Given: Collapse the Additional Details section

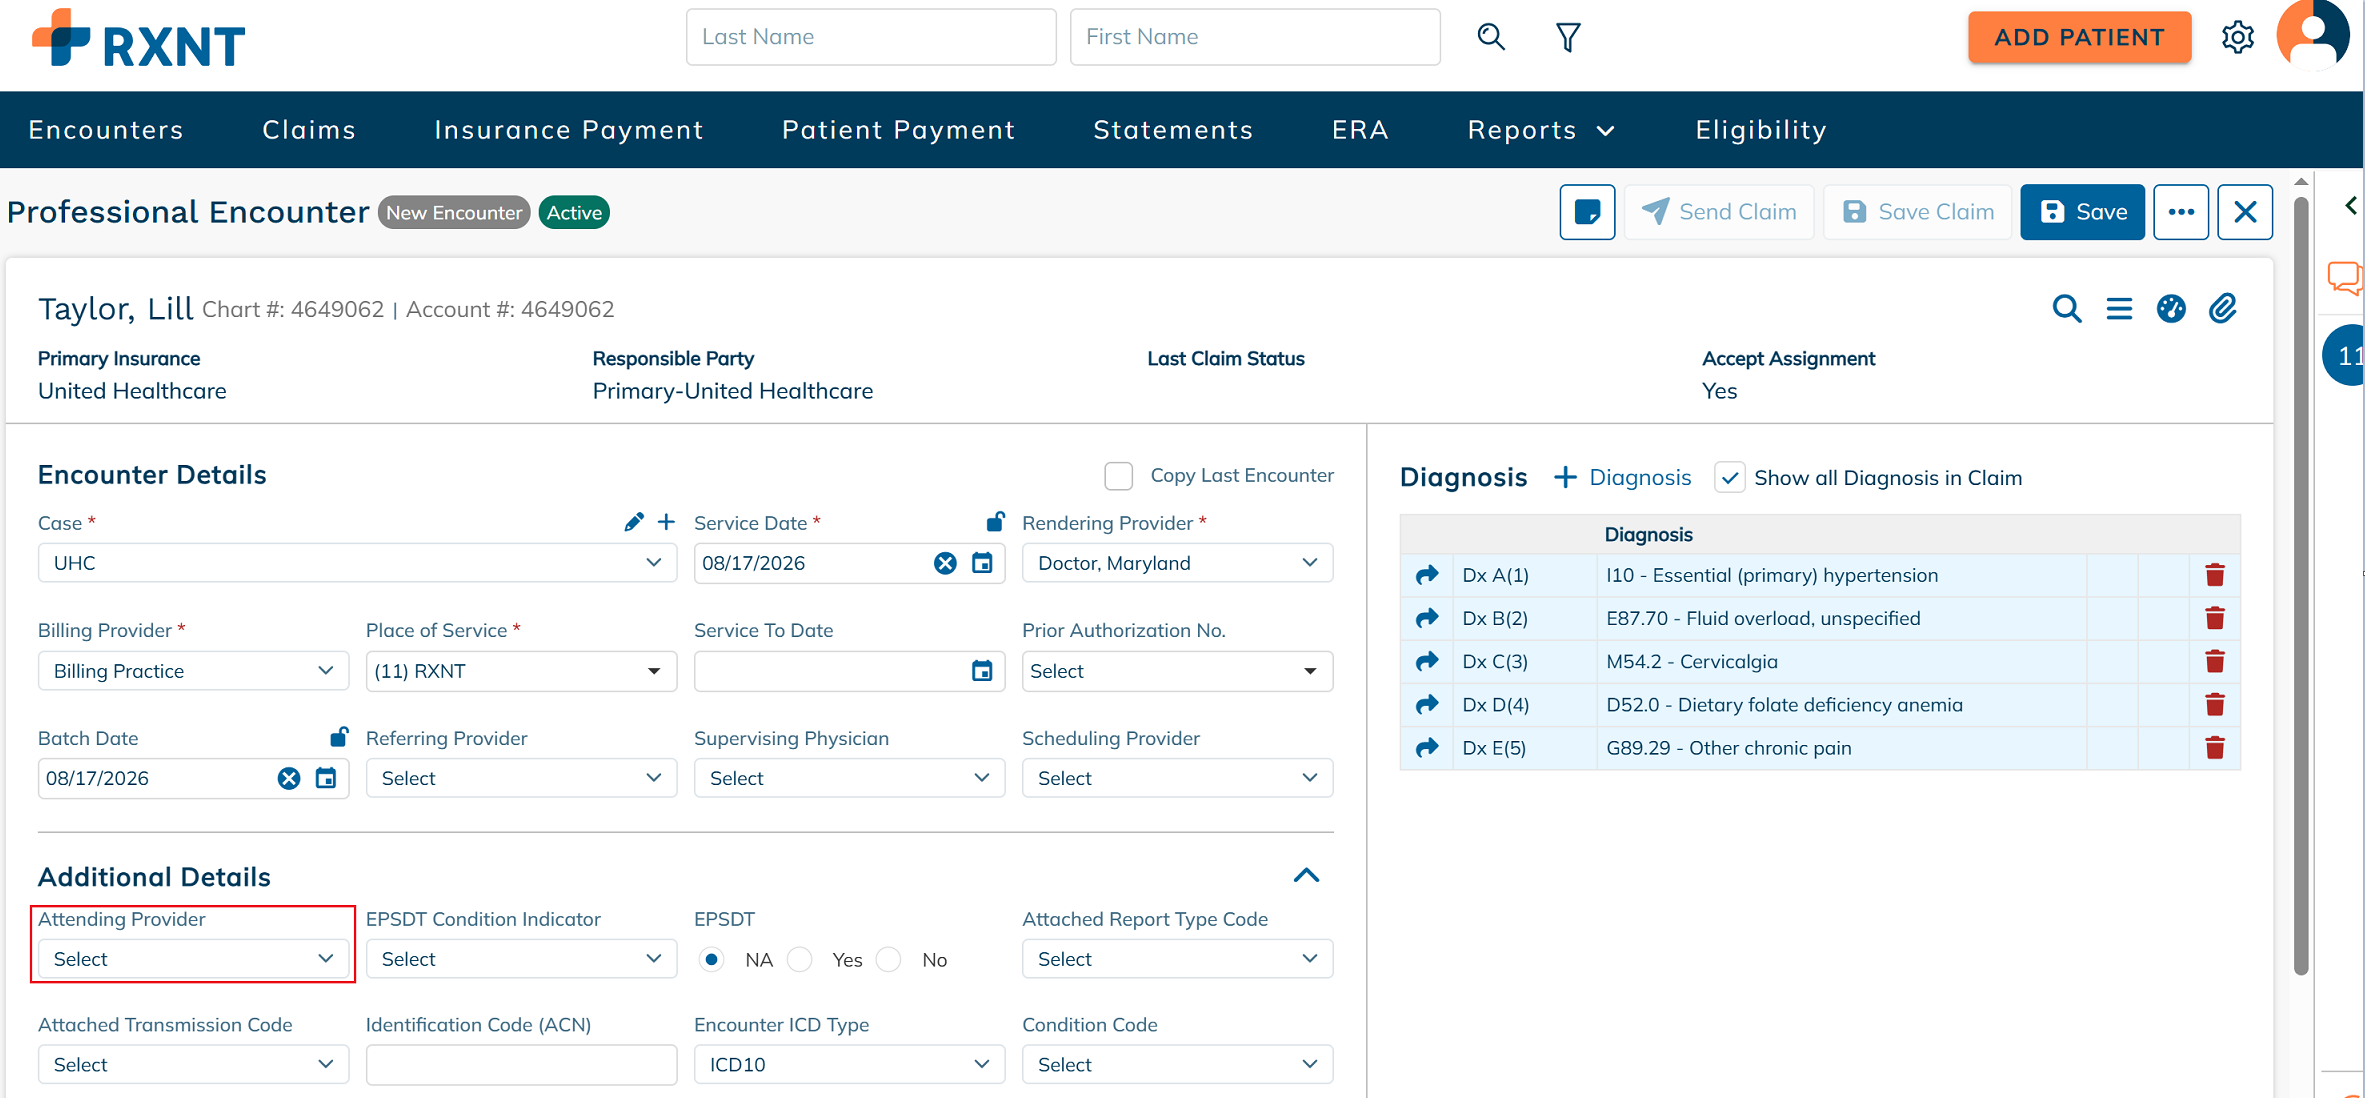Looking at the screenshot, I should [1306, 876].
